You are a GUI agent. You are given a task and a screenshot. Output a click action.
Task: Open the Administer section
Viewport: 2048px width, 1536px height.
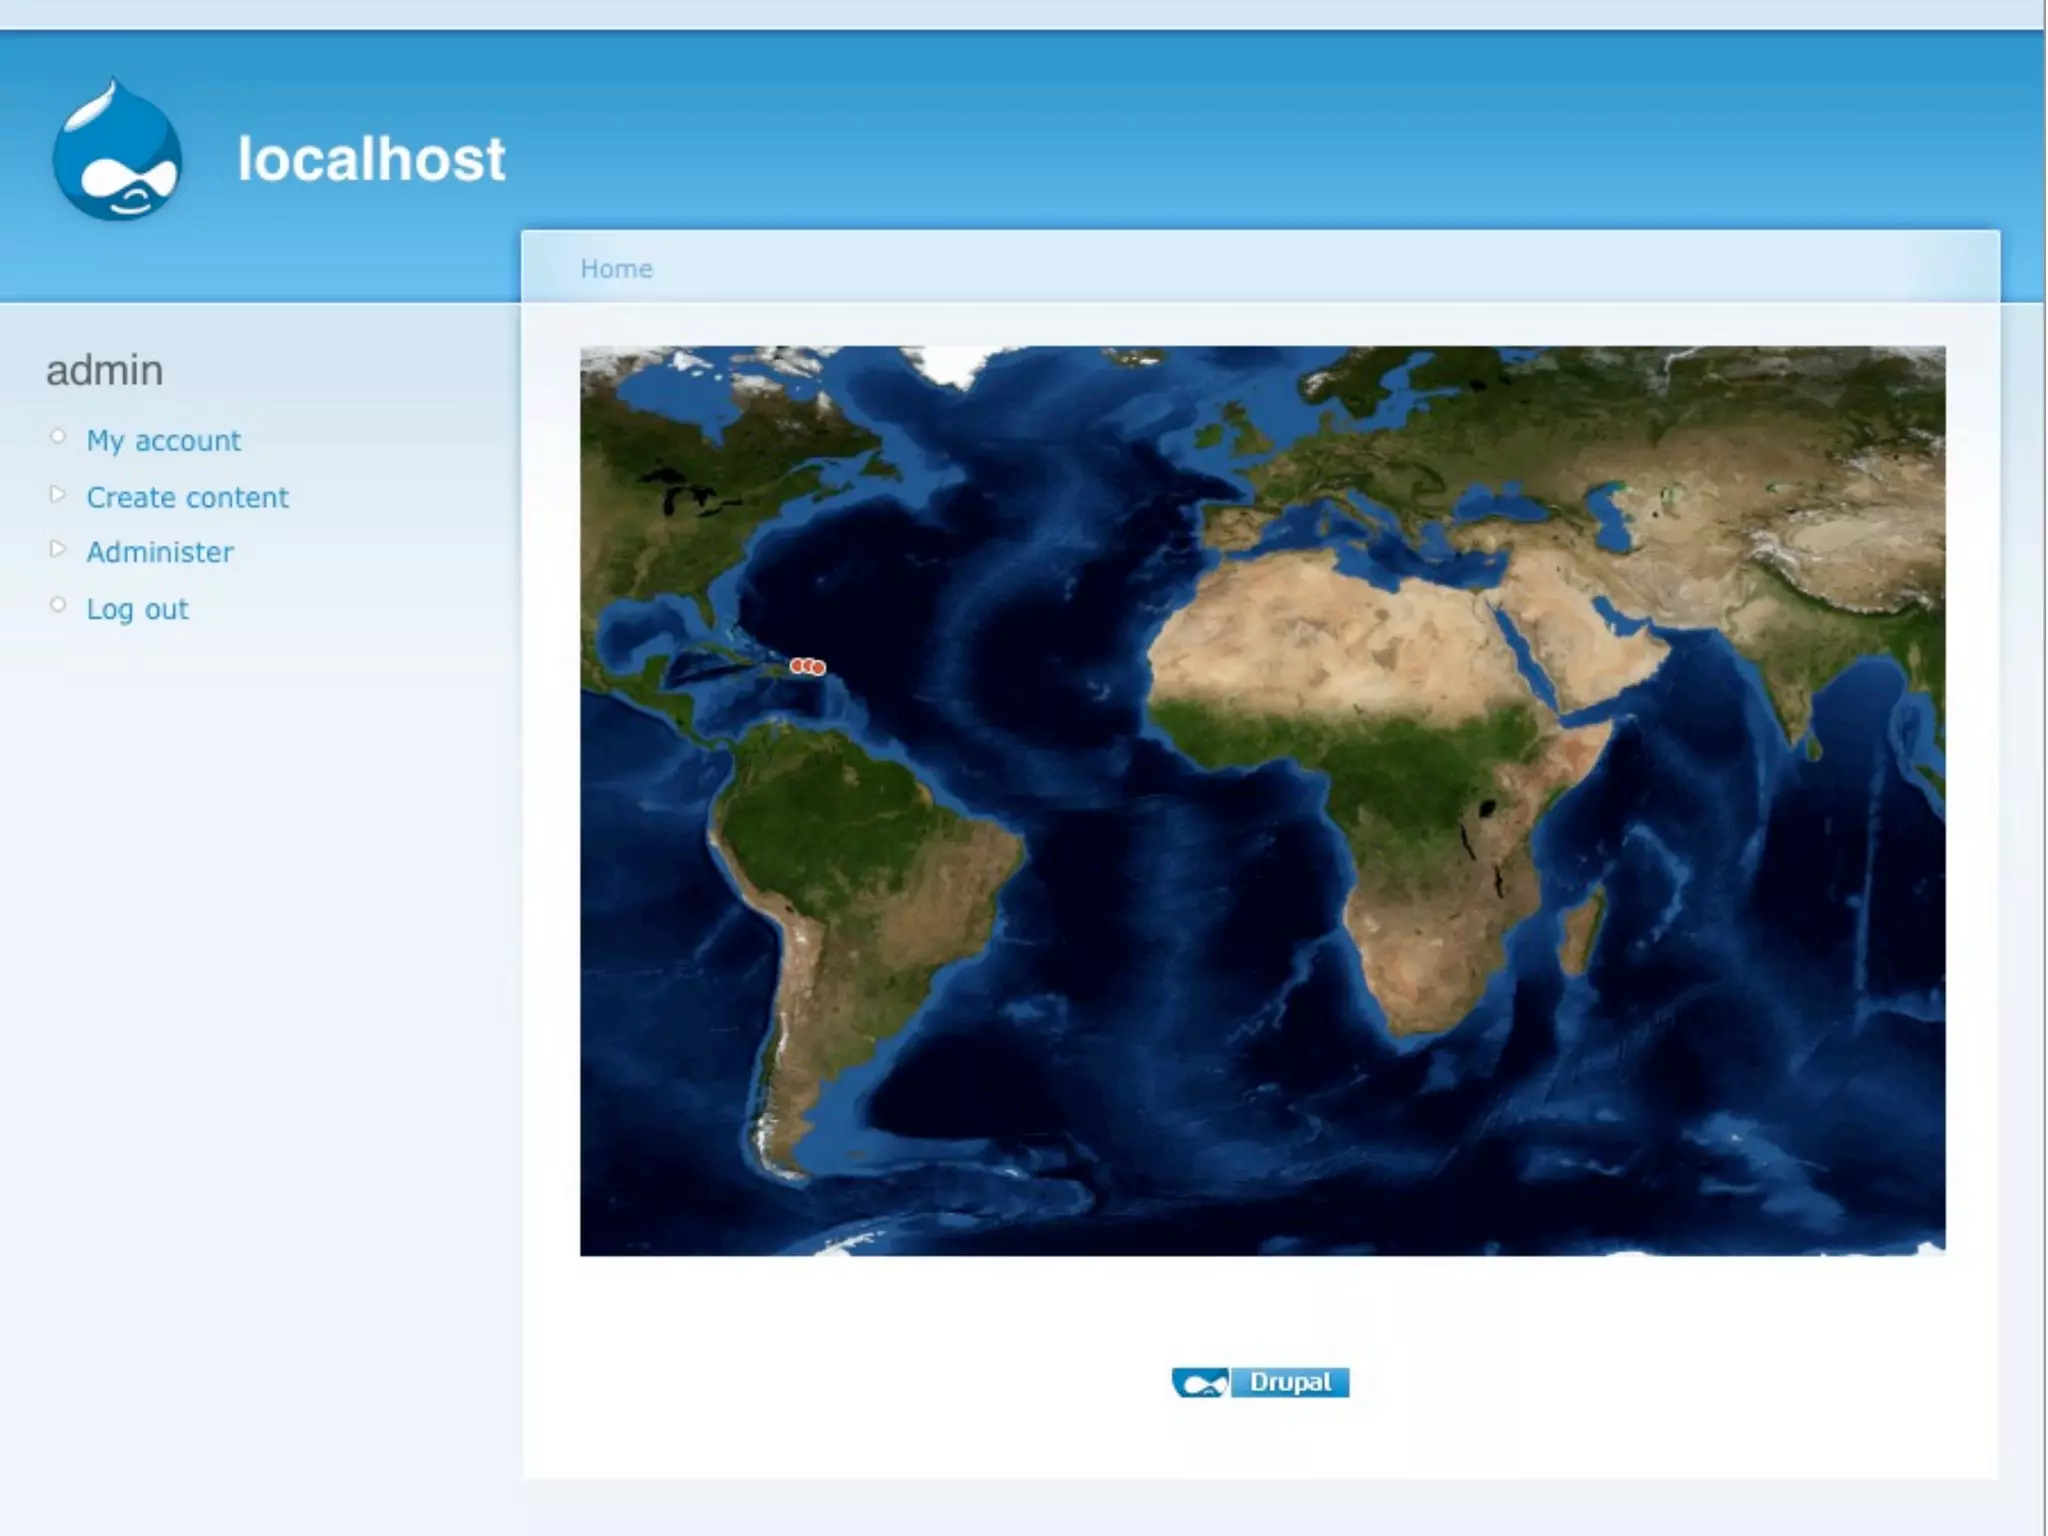click(x=160, y=553)
